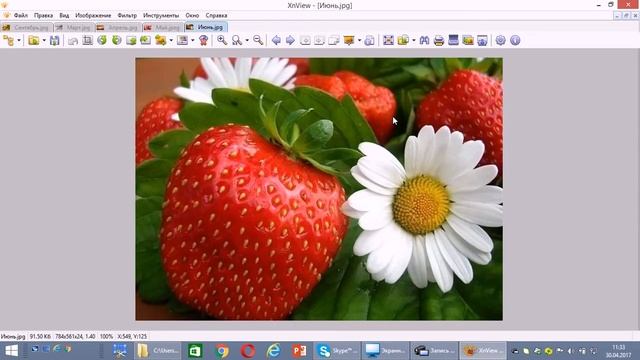This screenshot has width=640, height=360.
Task: Open the Изображение menu
Action: coord(93,16)
